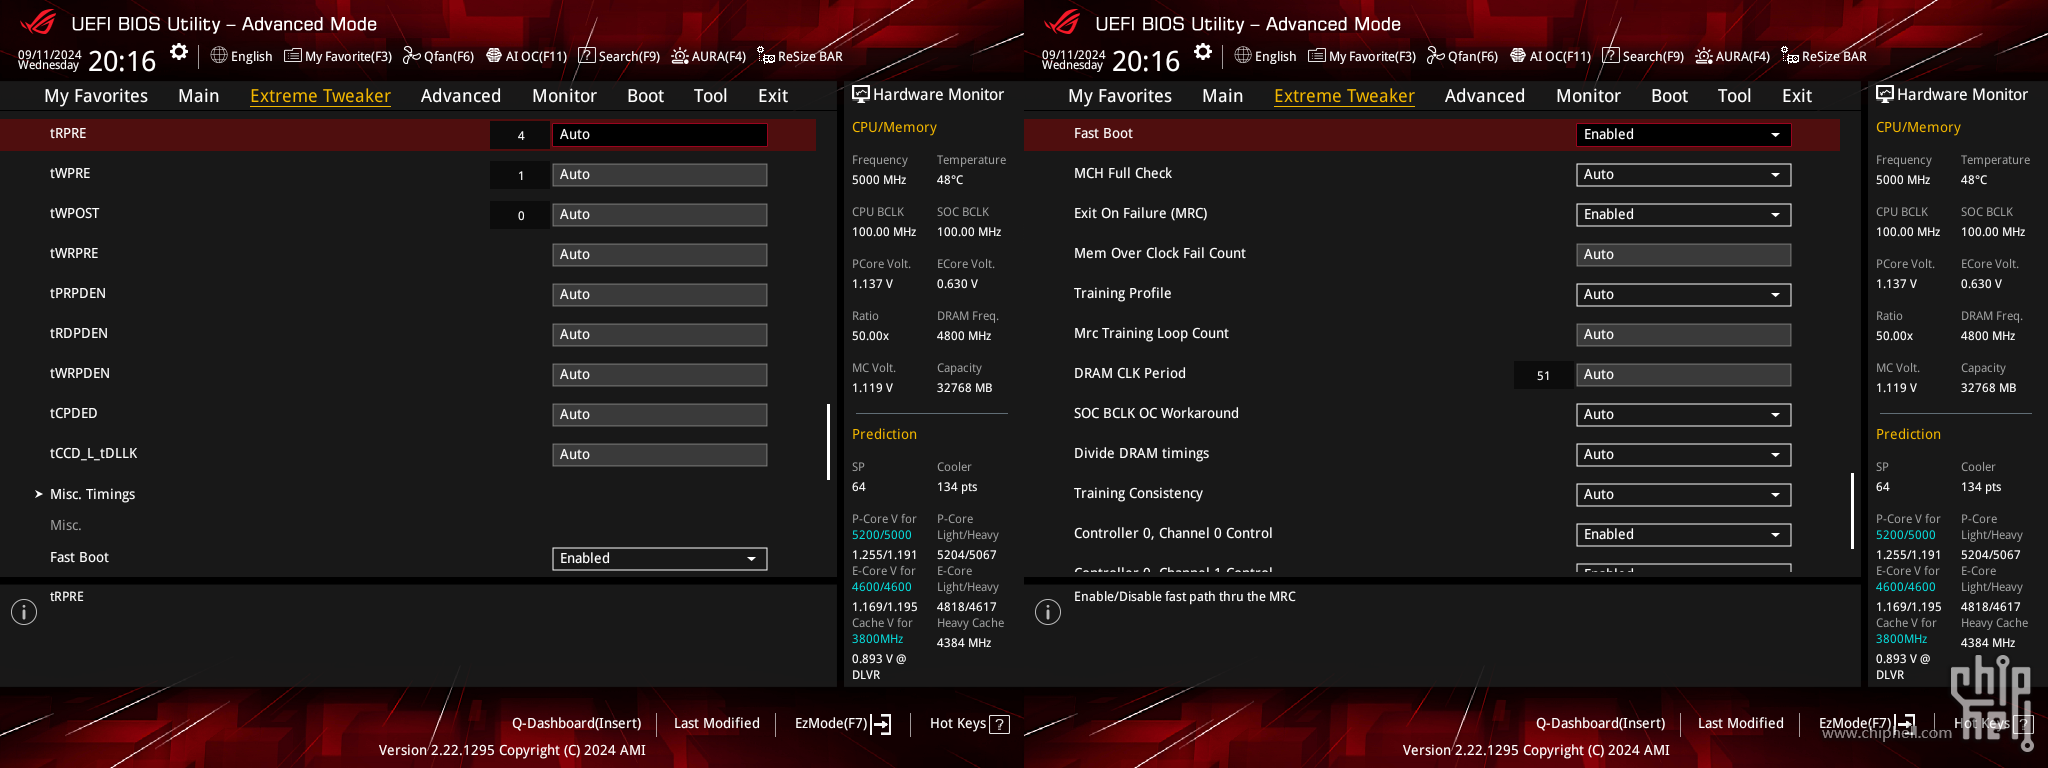Click the globe language icon in left BIOS screen
The image size is (2048, 768).
pyautogui.click(x=219, y=55)
